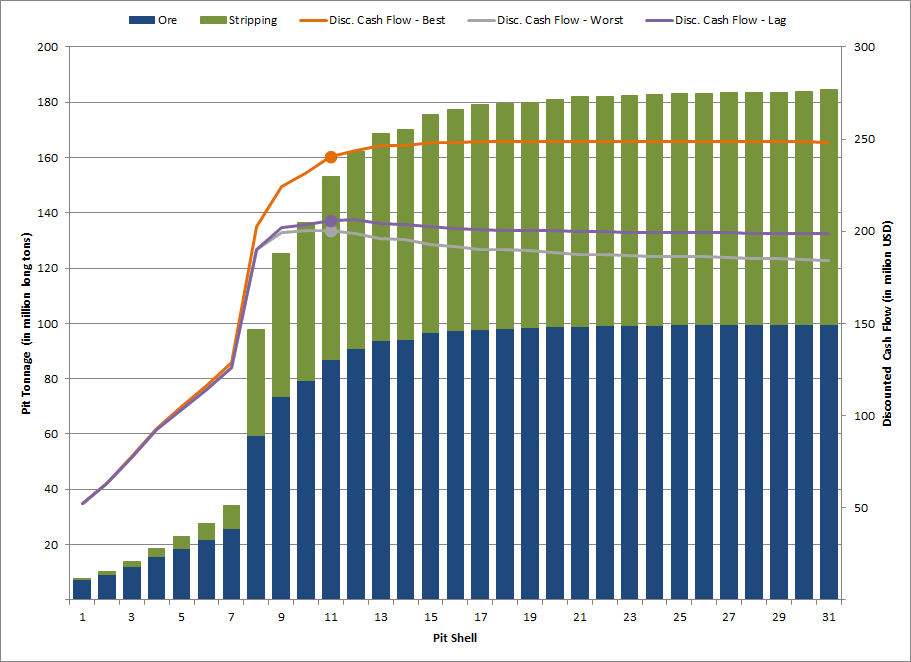
Task: Select the "Pit Tonnage (in million long tons)" axis title
Action: [x=26, y=323]
